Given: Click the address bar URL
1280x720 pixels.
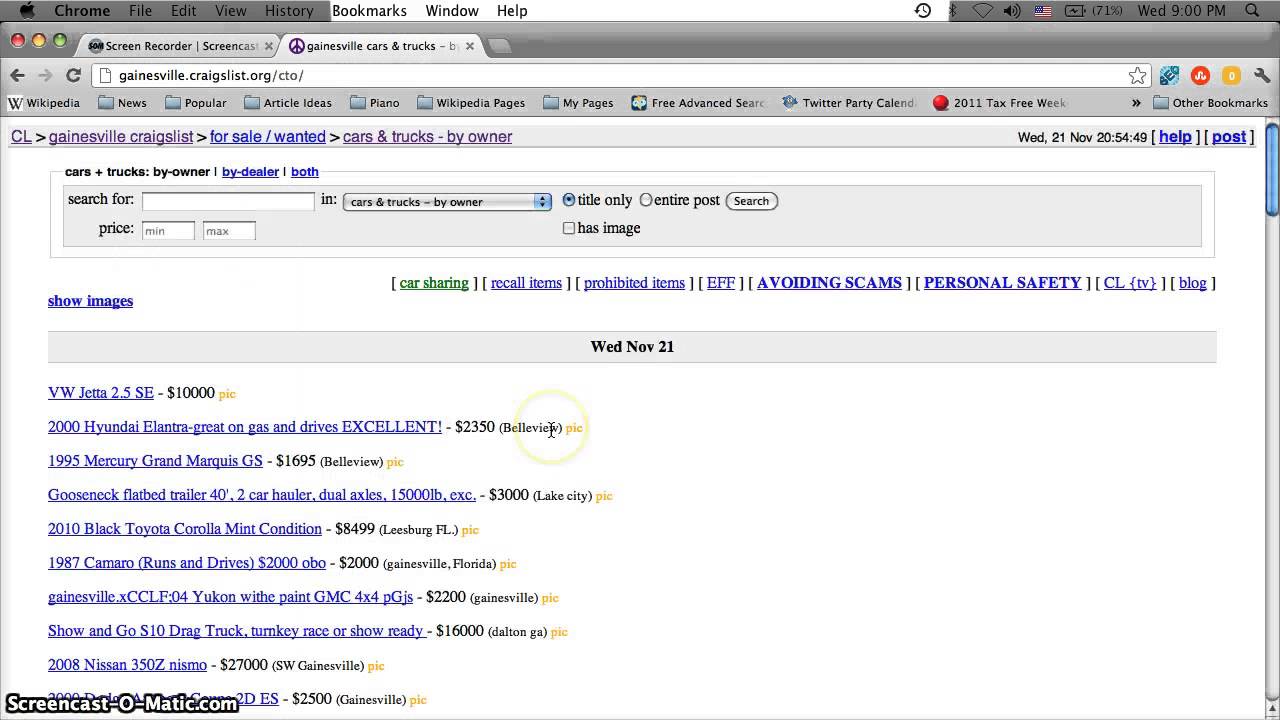Looking at the screenshot, I should 210,75.
